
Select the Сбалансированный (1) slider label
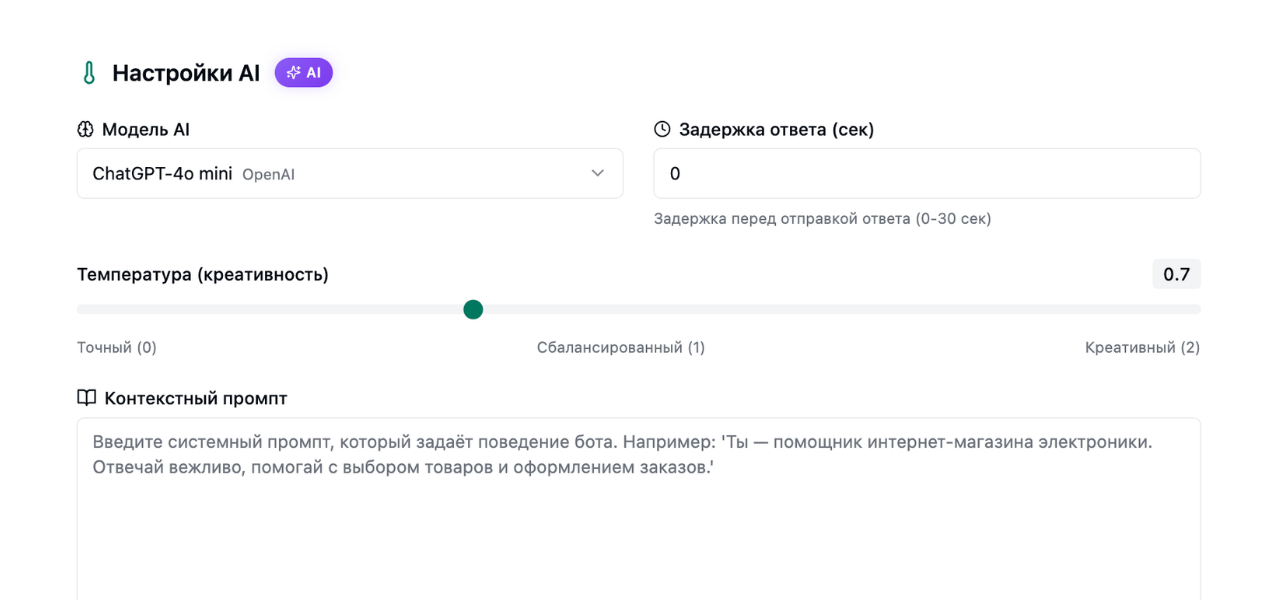(x=620, y=348)
